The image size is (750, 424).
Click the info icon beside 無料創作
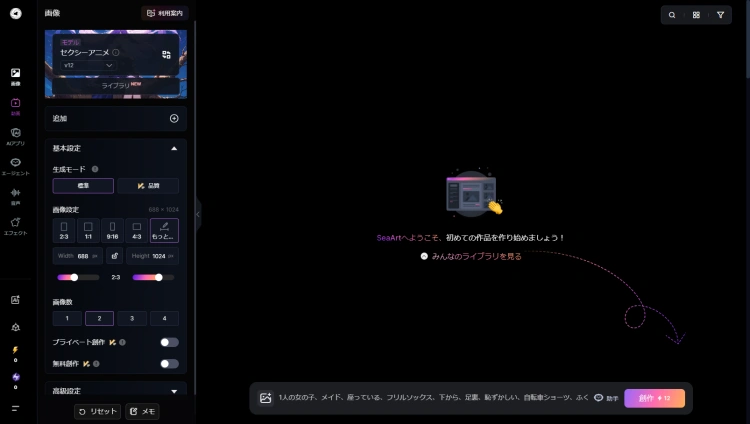point(96,364)
